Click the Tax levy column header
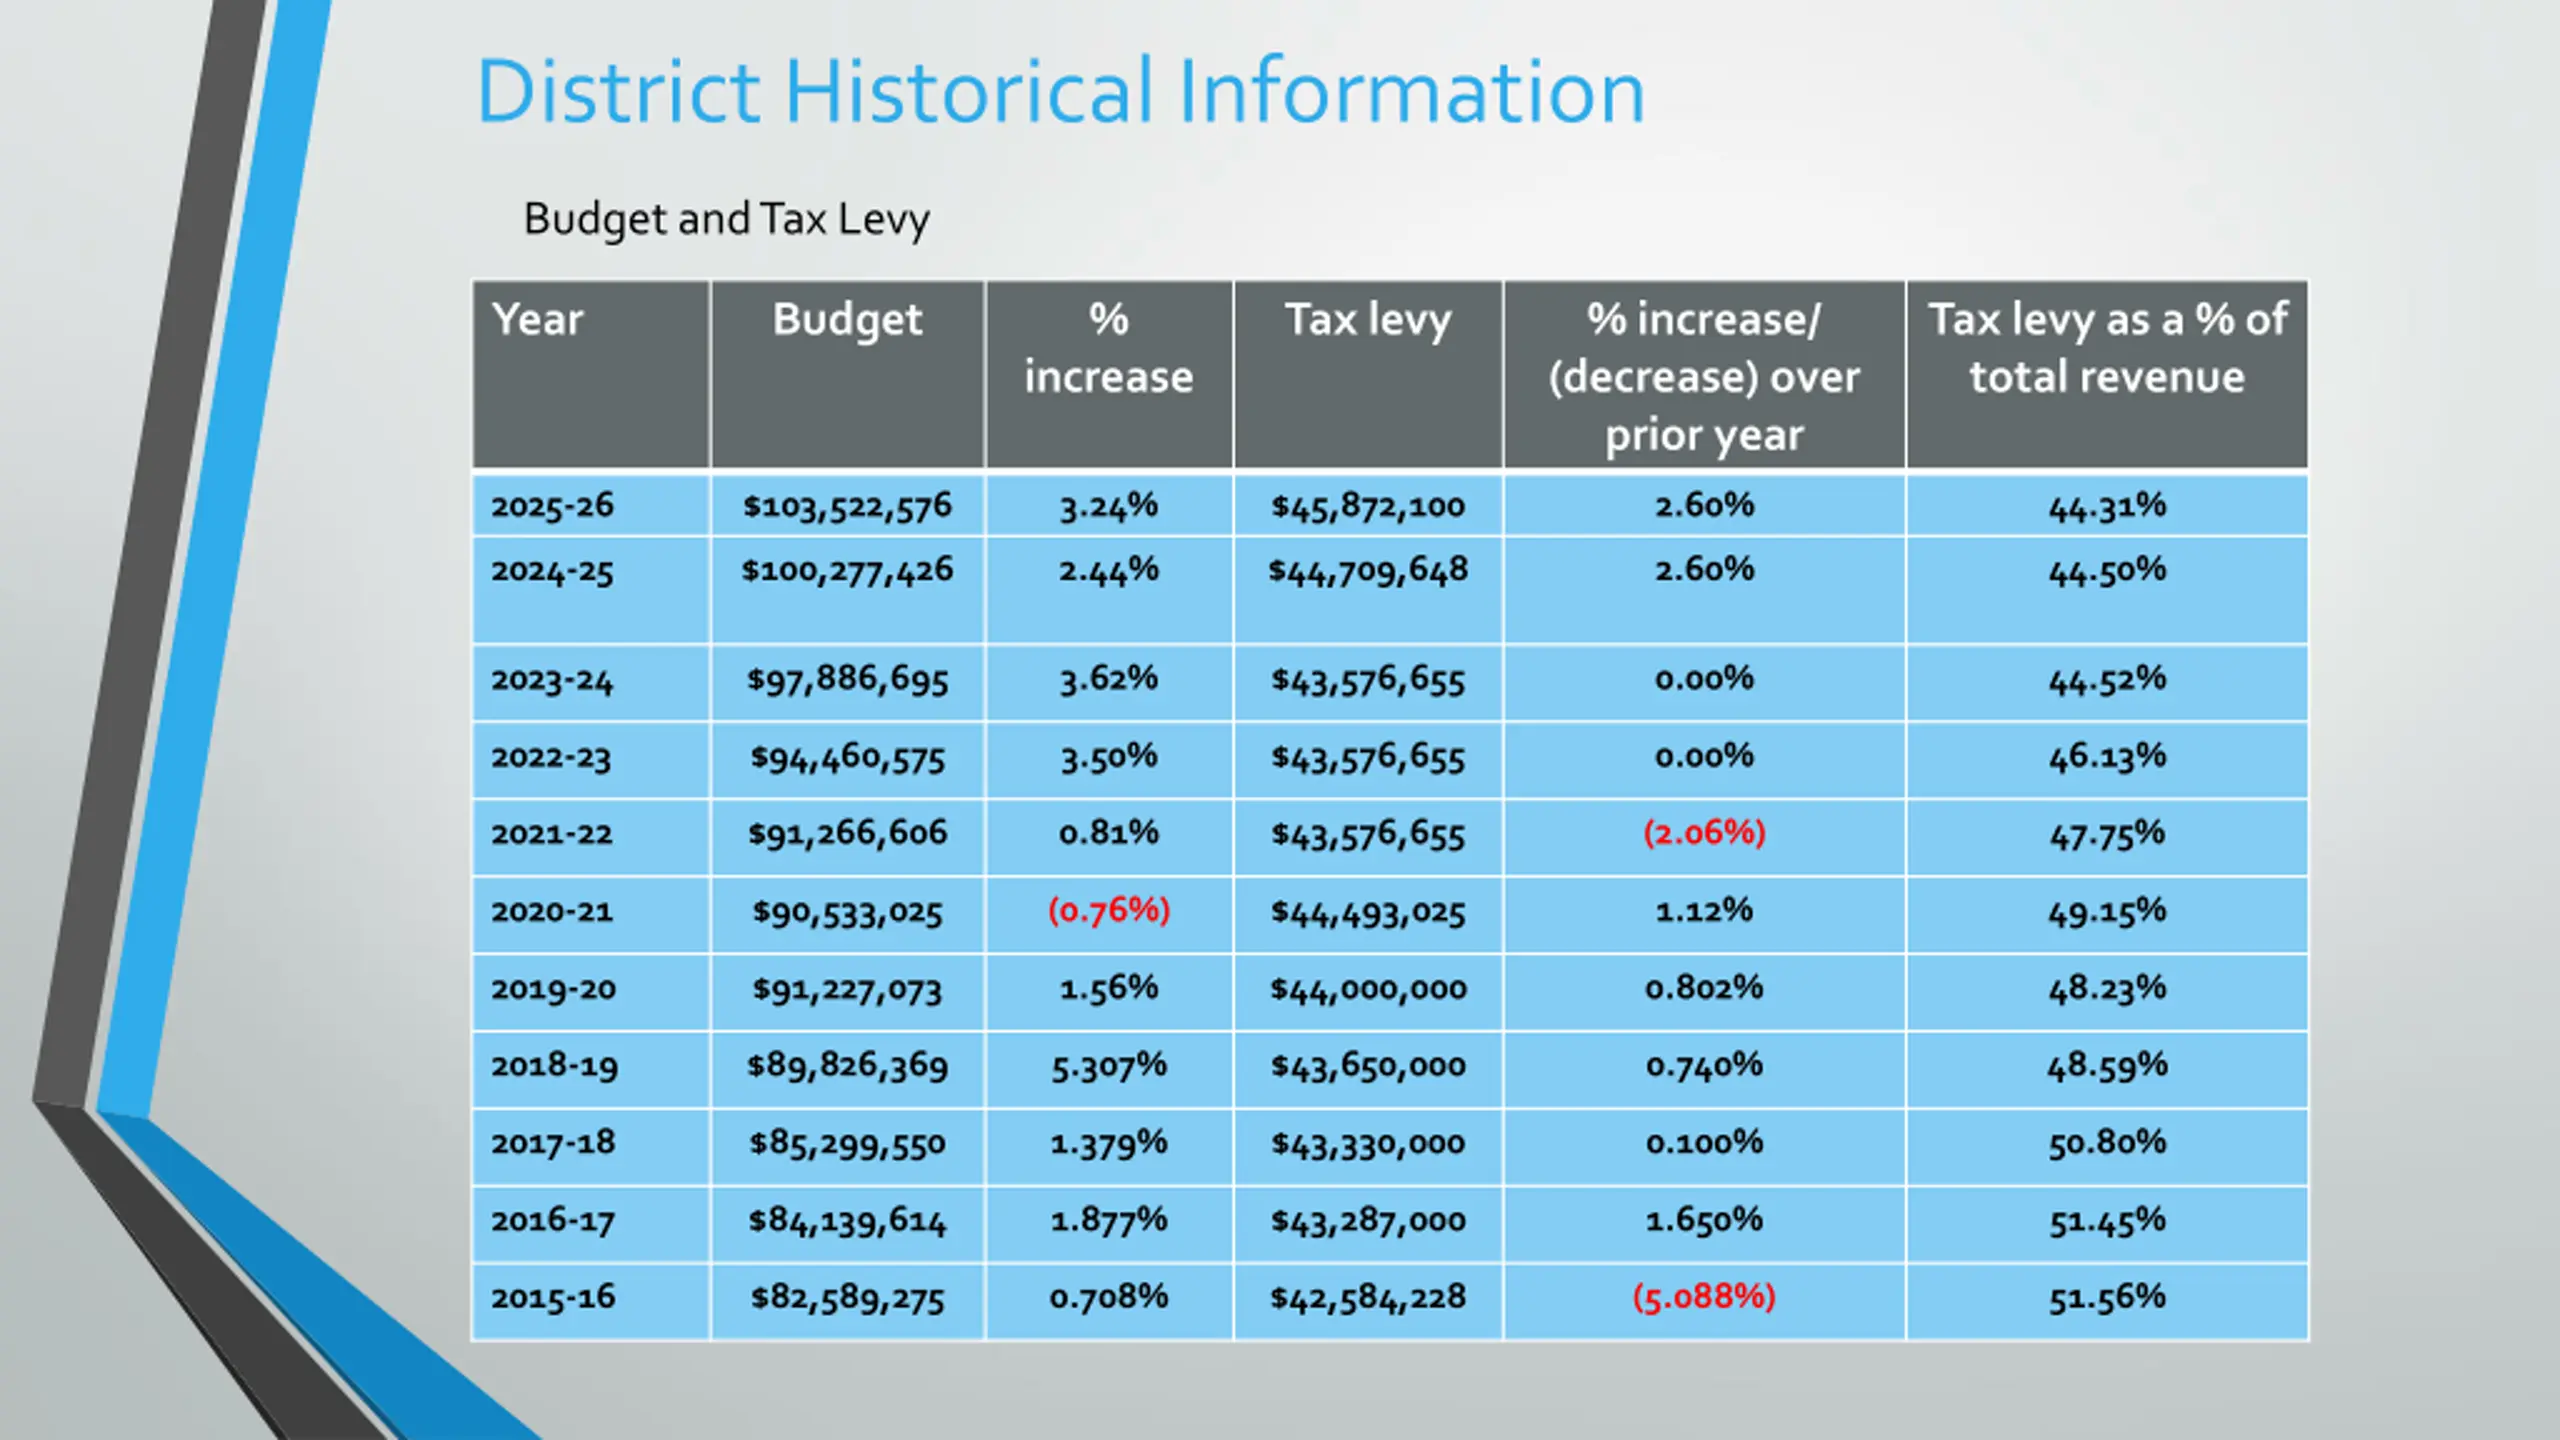Viewport: 2560px width, 1440px height. (x=1368, y=375)
